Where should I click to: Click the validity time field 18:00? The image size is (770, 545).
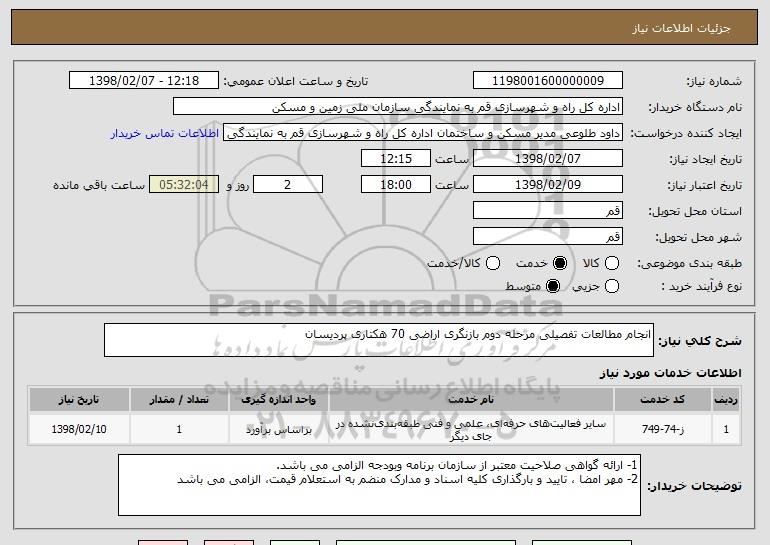396,185
